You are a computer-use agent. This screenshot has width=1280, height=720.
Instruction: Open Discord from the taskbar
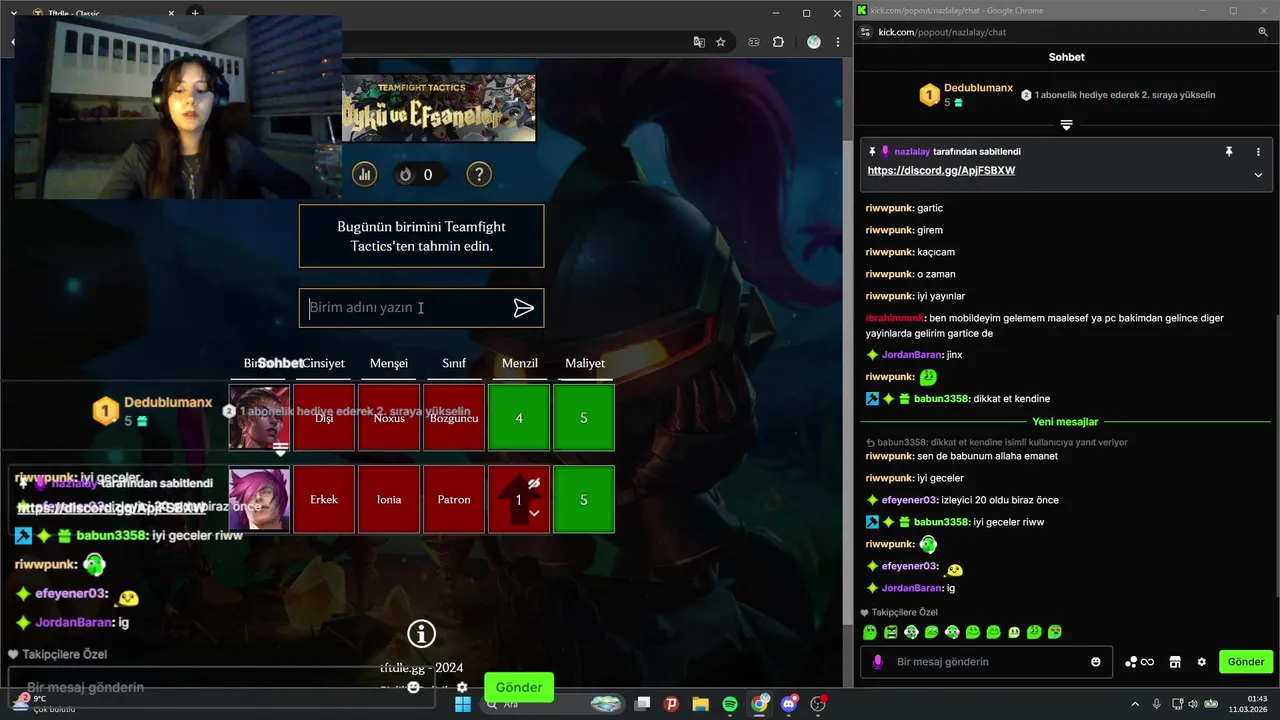click(789, 704)
